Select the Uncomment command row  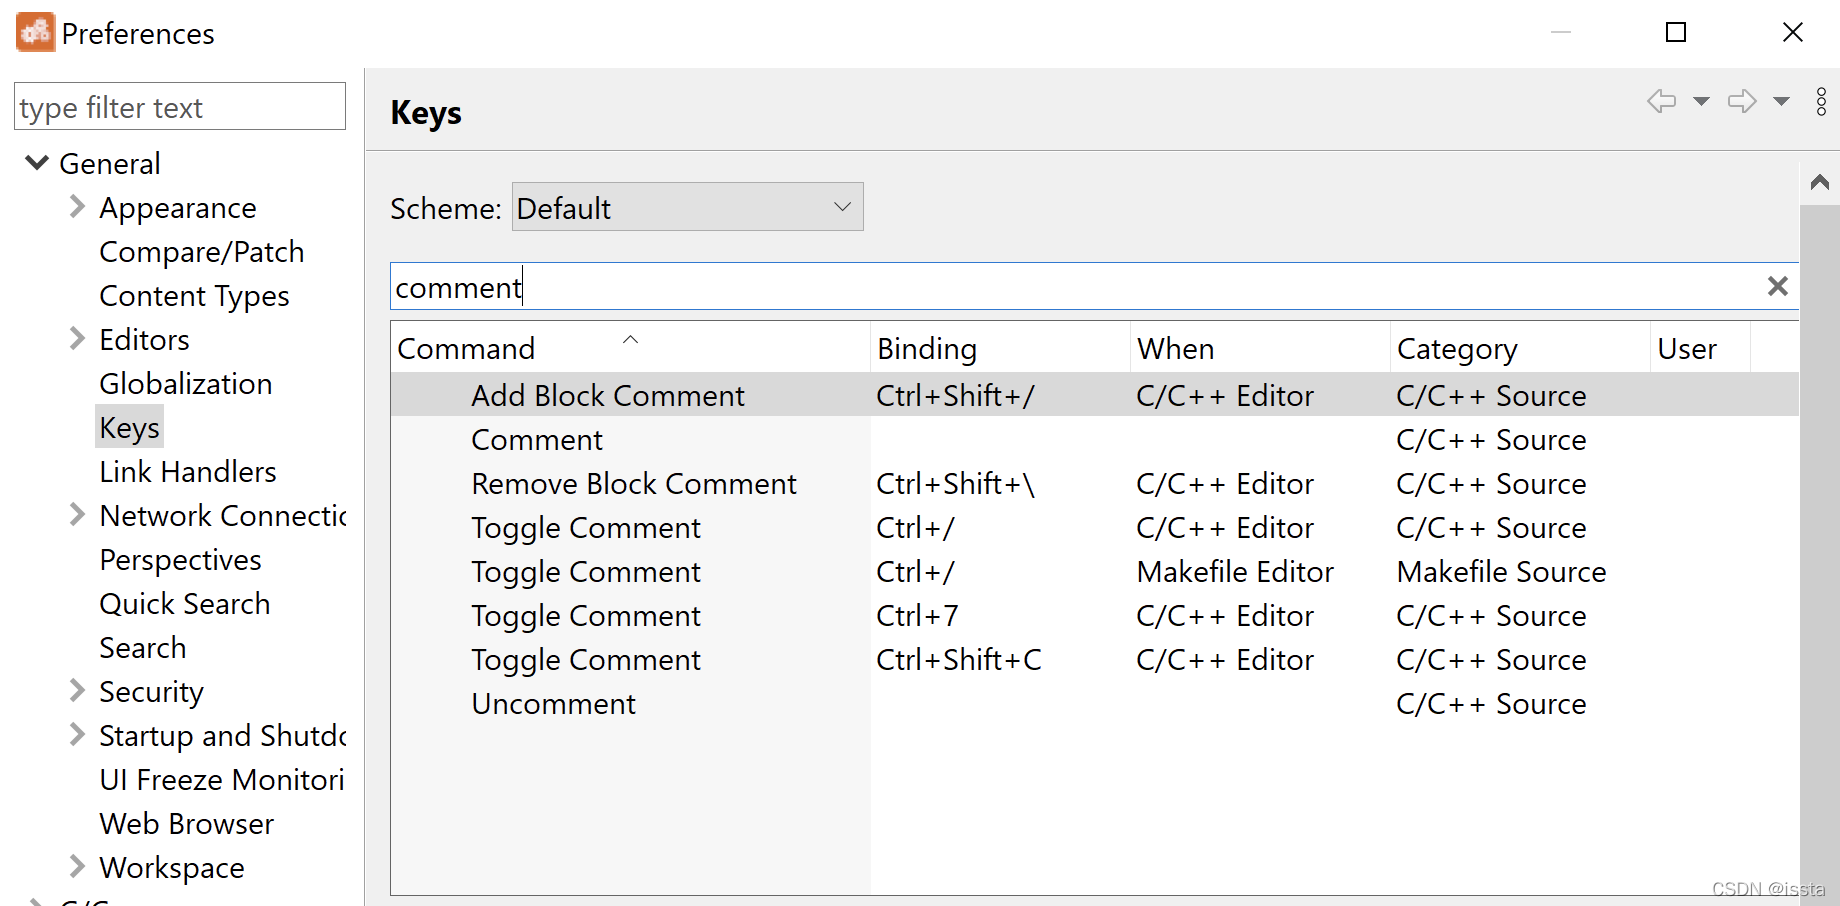pyautogui.click(x=553, y=704)
